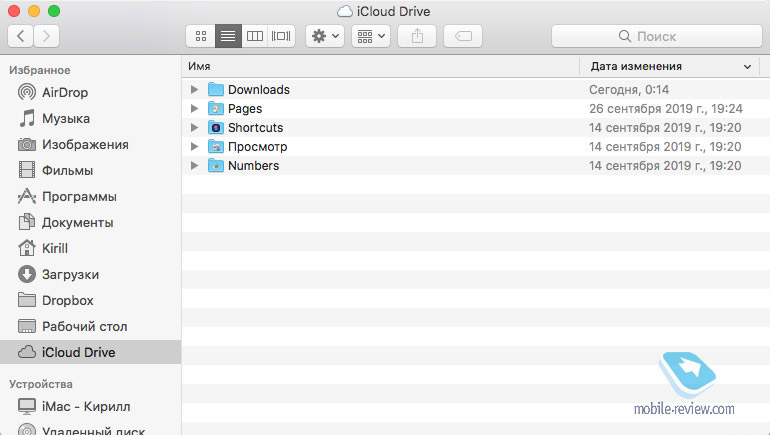This screenshot has height=437, width=770.
Task: Select the Shortcuts folder icon
Action: (216, 128)
